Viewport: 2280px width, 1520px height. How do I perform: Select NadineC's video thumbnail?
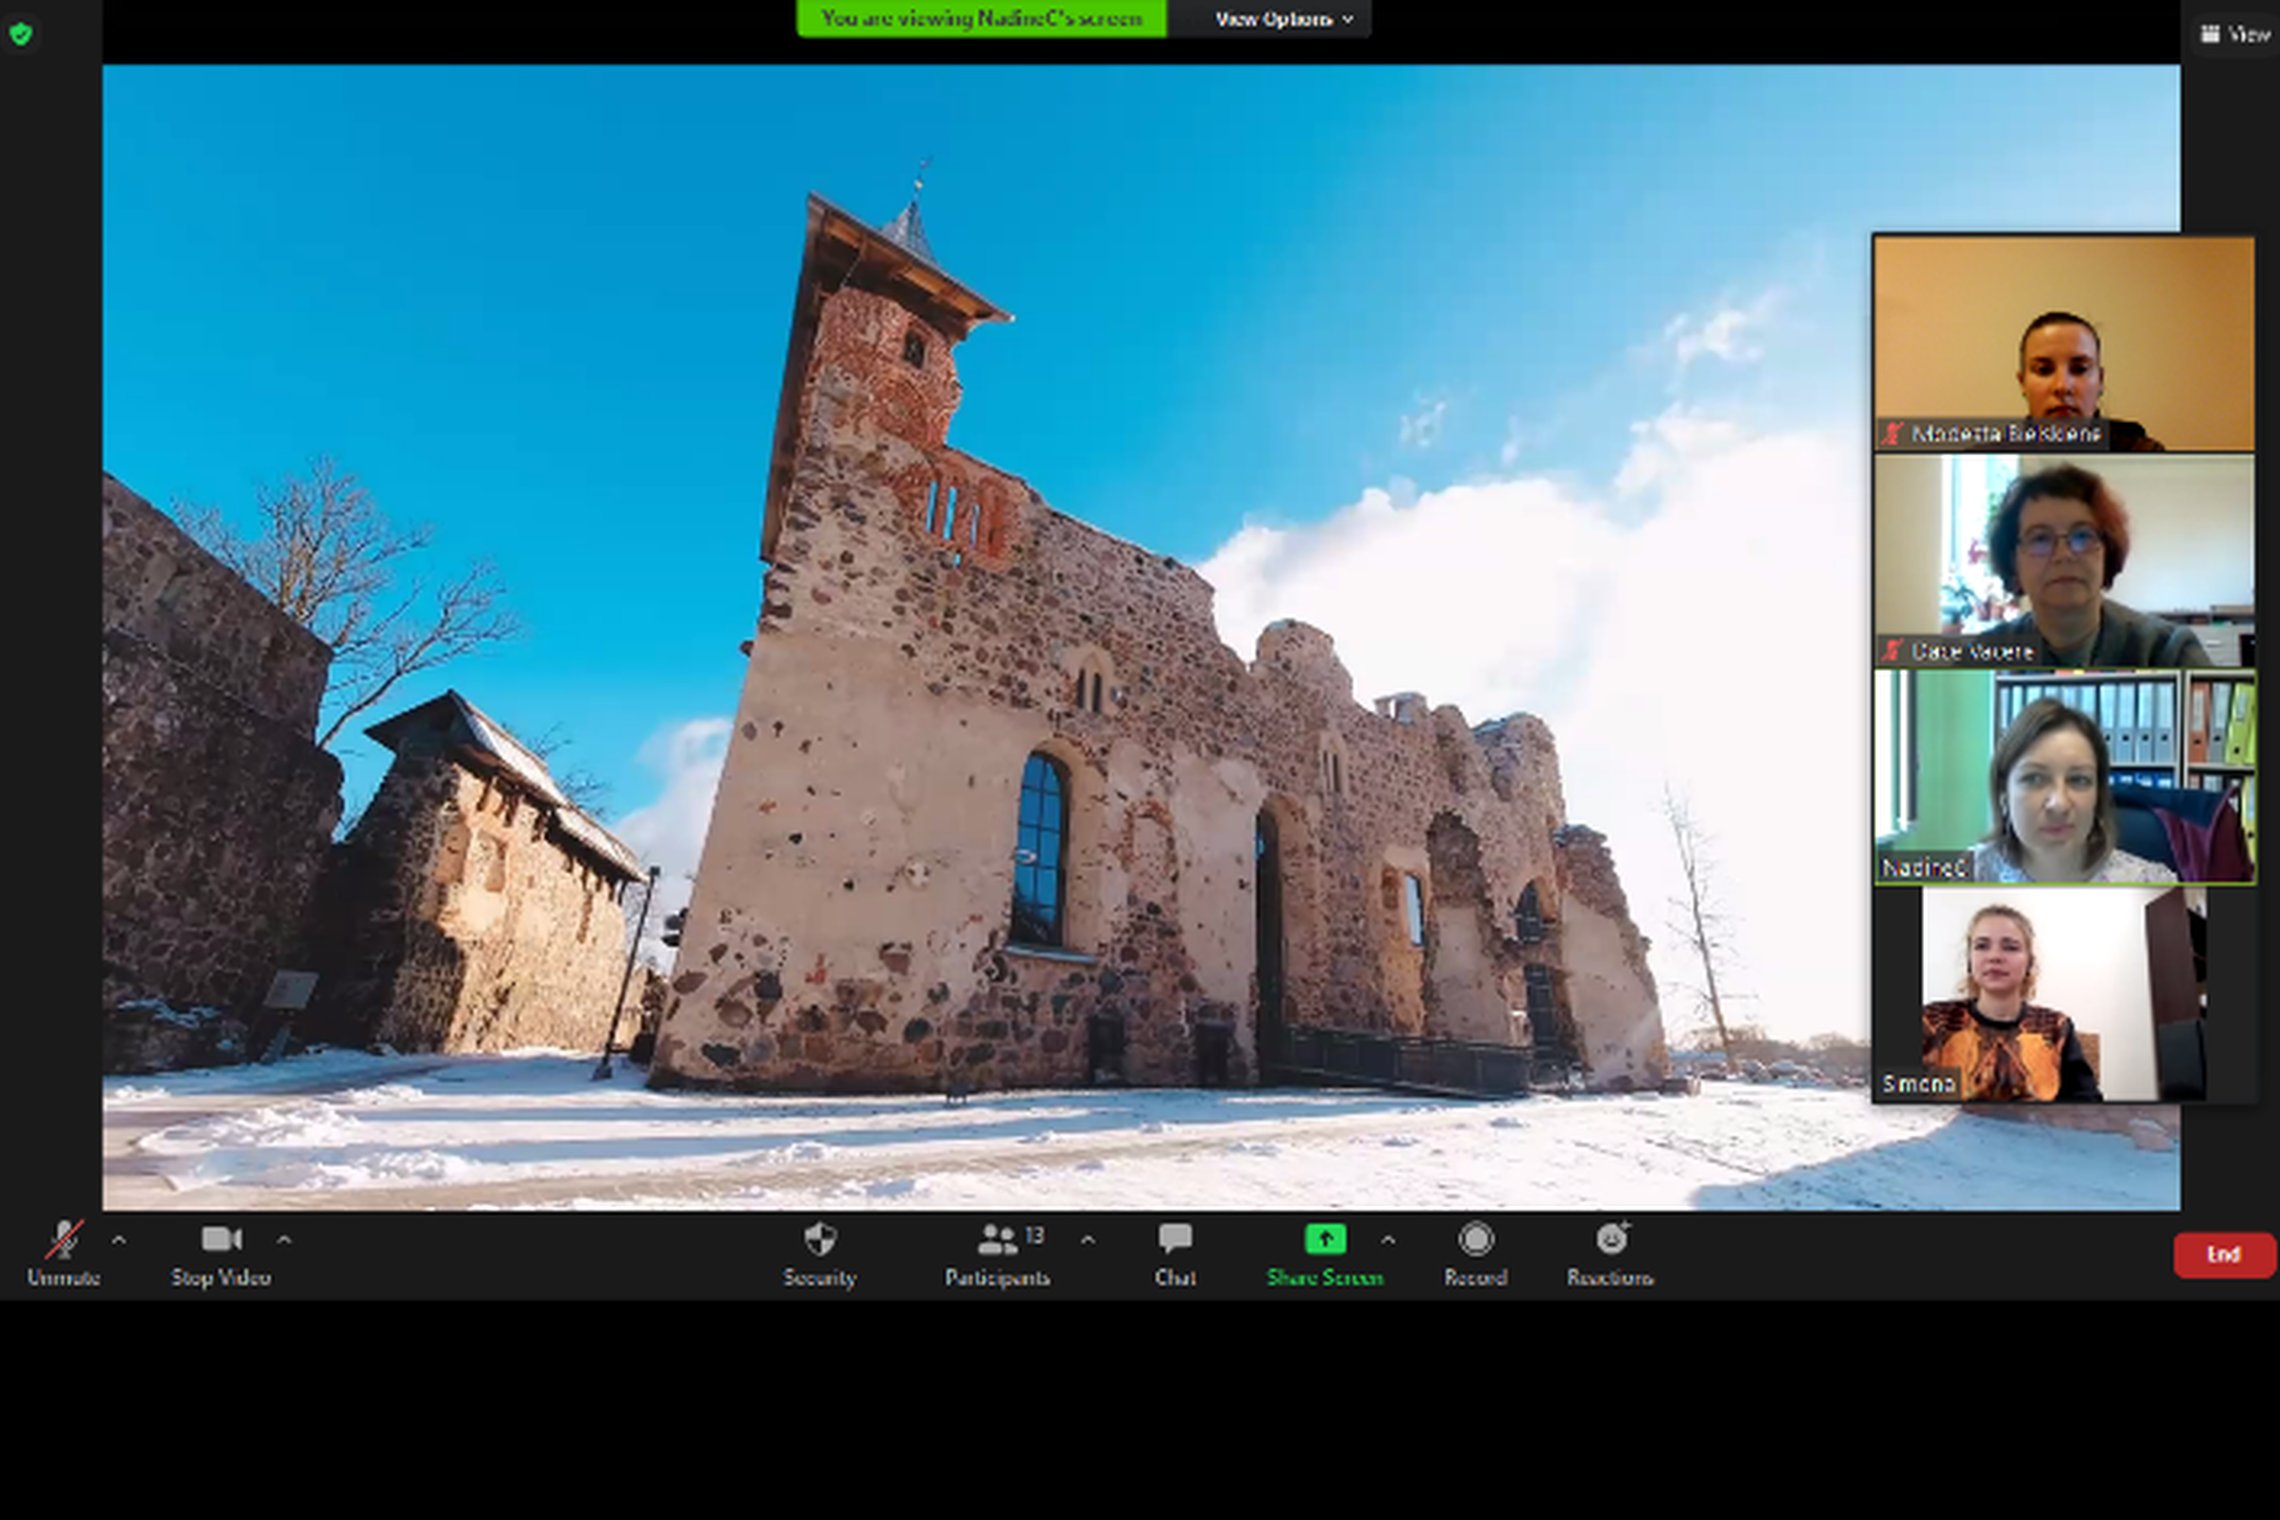pos(2064,777)
